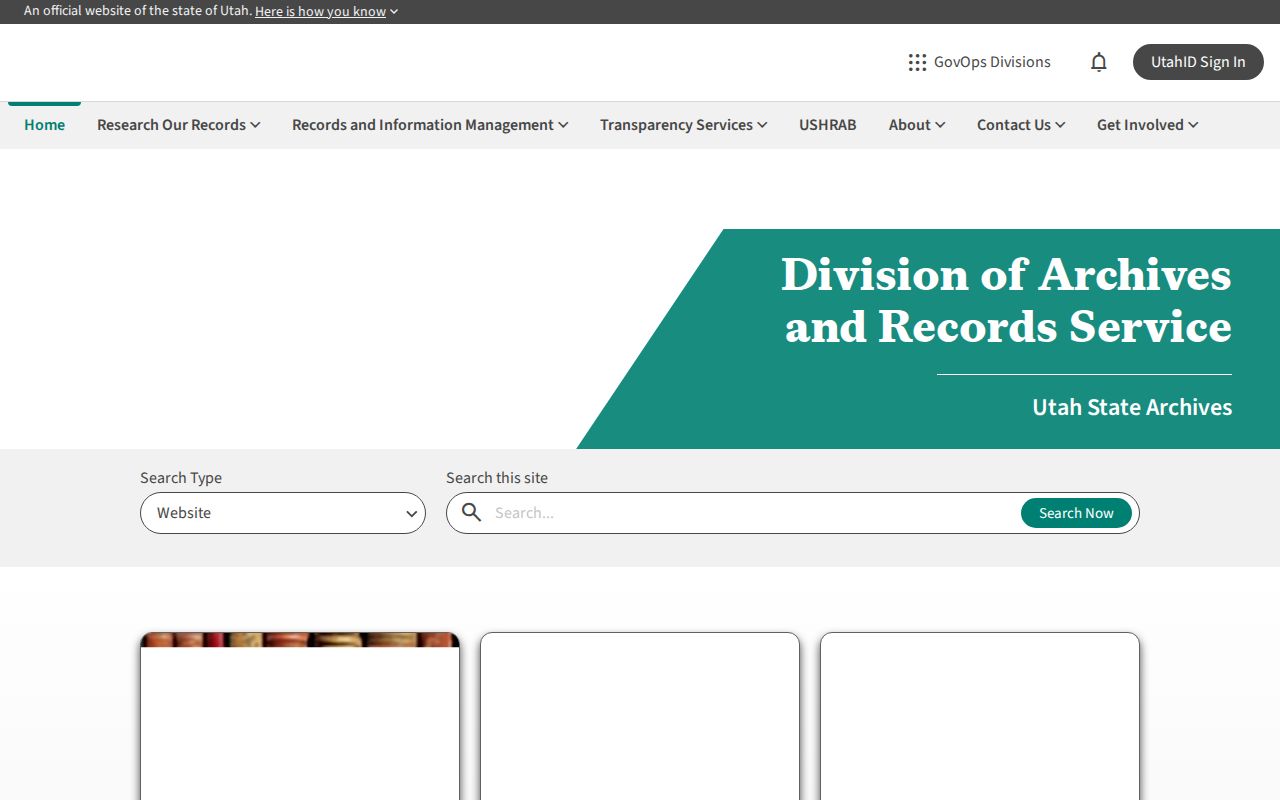Click the 'Division of Archives and Records Service' heading
The width and height of the screenshot is (1280, 800).
click(x=1006, y=301)
